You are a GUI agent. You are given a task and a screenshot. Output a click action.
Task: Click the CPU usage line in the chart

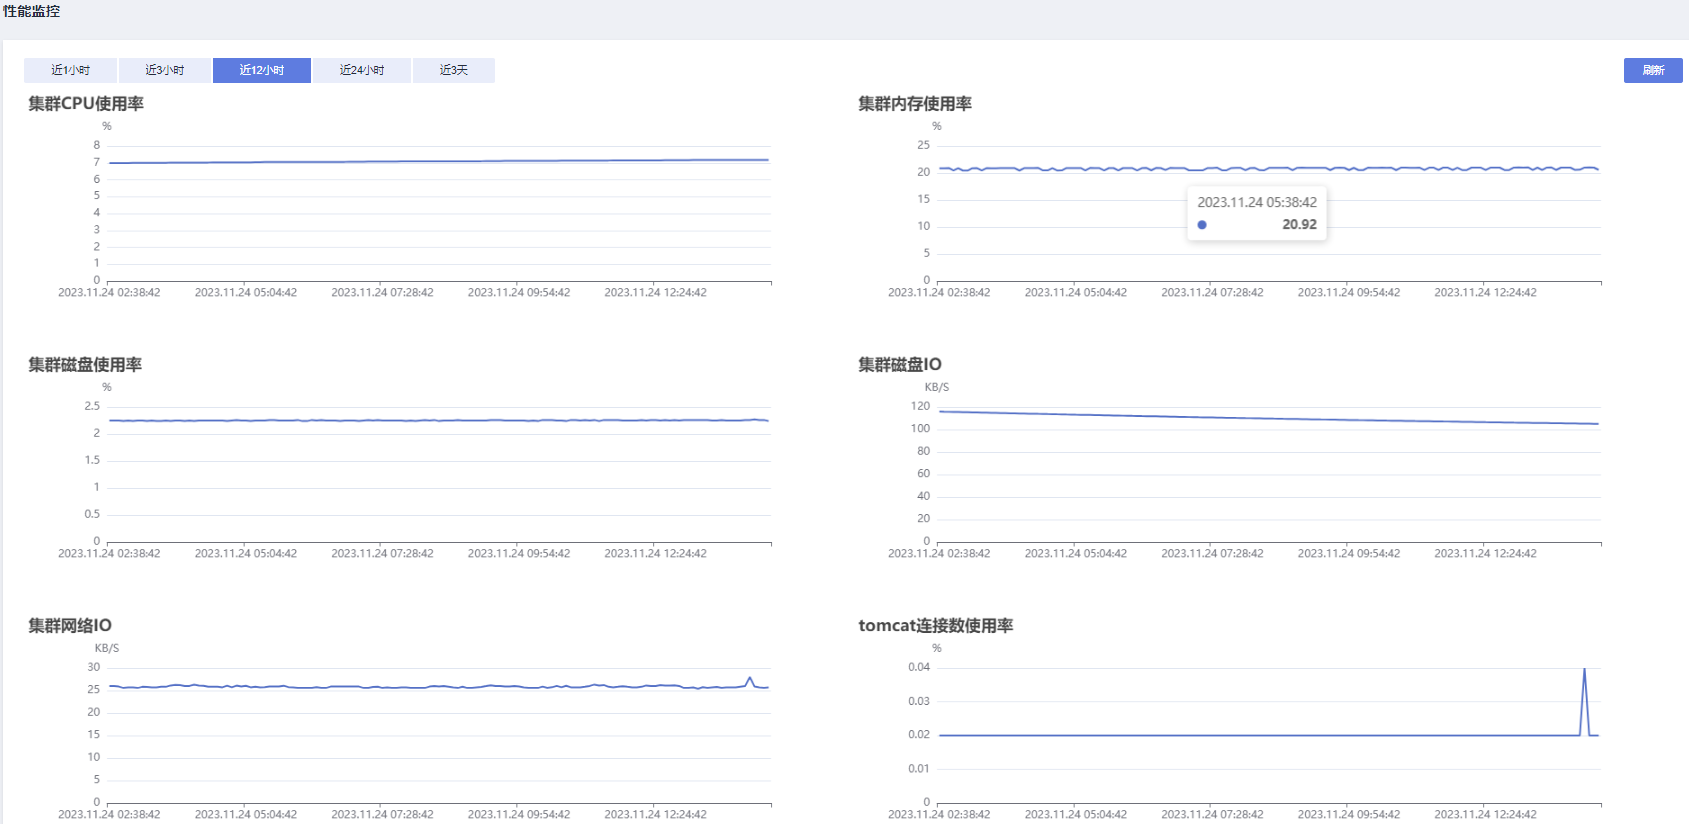(439, 161)
